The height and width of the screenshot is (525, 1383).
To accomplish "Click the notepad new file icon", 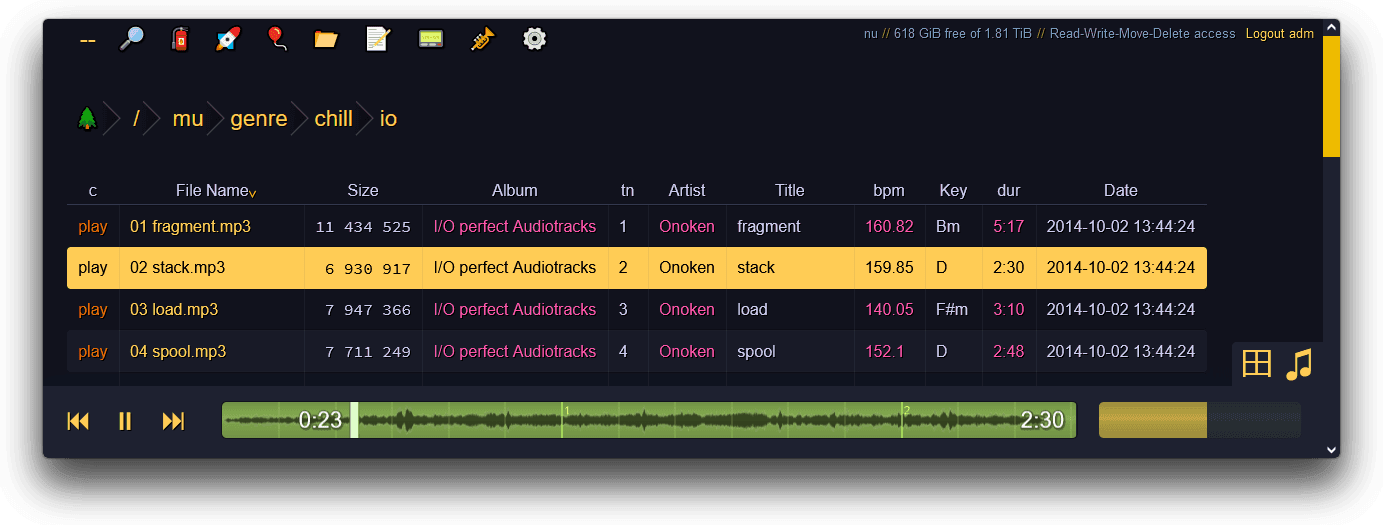I will click(x=378, y=39).
